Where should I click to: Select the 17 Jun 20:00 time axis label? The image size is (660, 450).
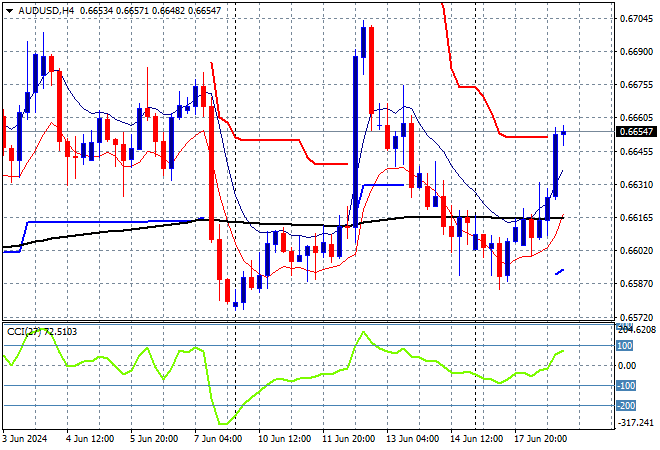click(x=540, y=439)
